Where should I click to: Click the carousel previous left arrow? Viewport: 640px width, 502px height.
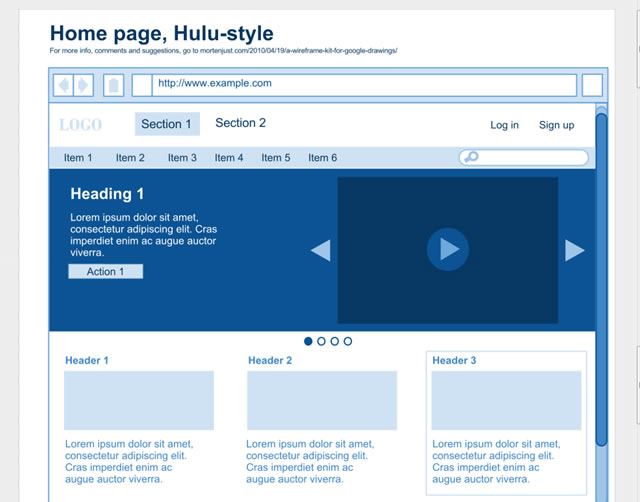coord(321,250)
